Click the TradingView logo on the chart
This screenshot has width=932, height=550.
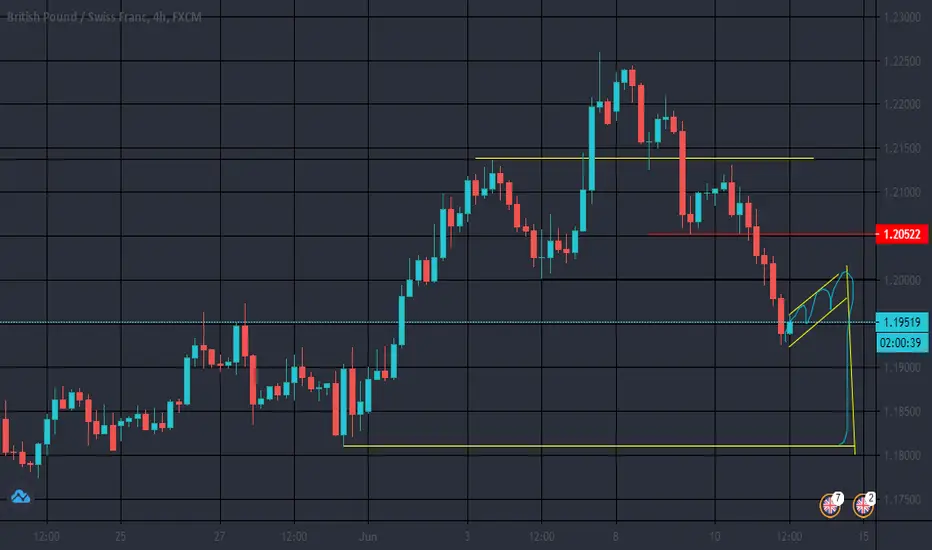(20, 496)
